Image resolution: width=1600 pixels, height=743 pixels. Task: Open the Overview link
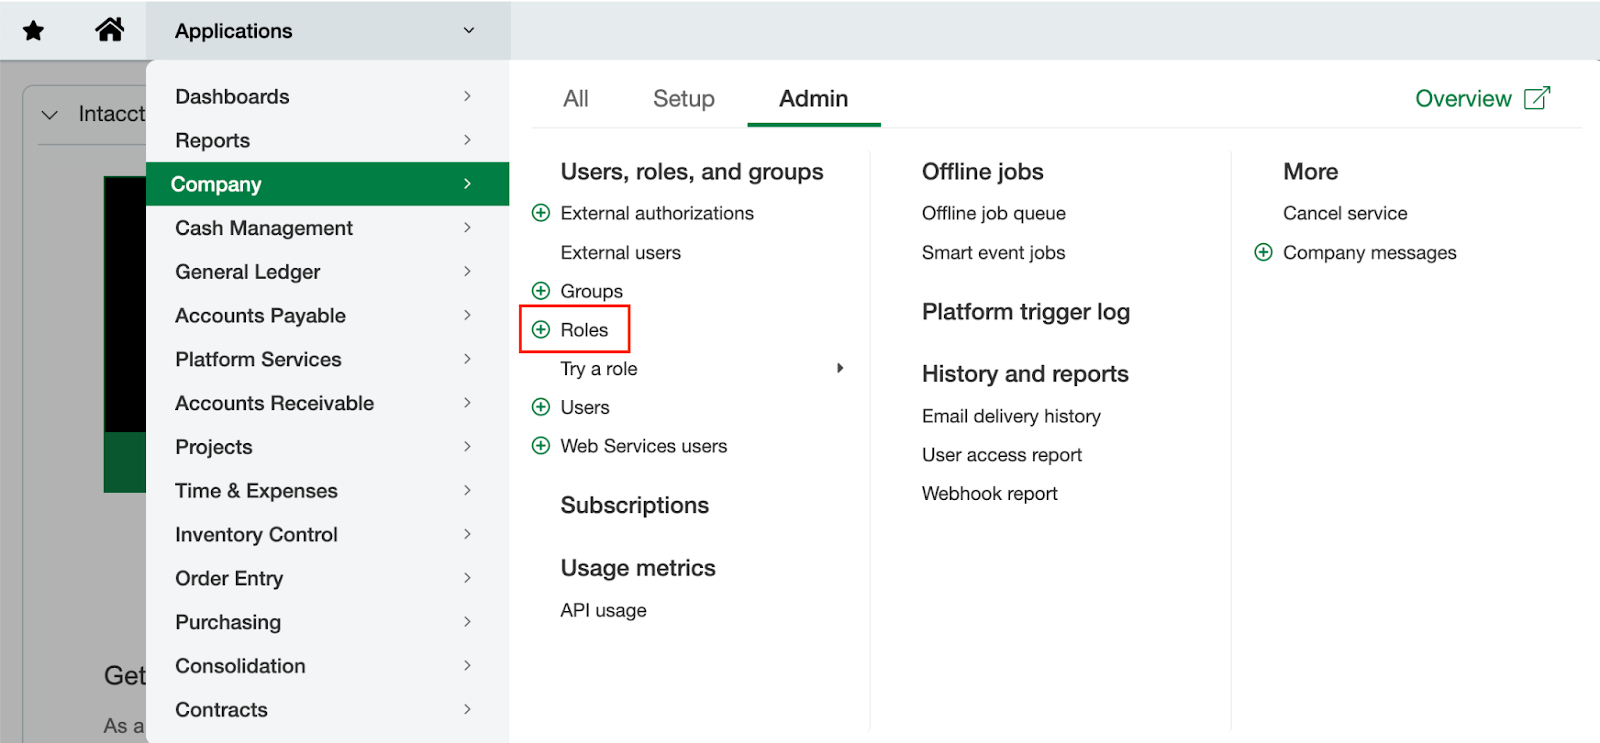coord(1463,99)
